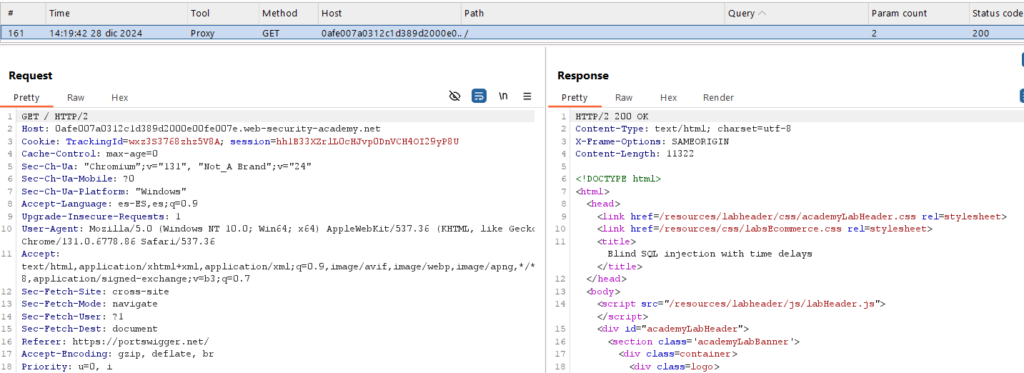Click the '<!DOCTYPE html>' line in response
The image size is (1024, 373).
[x=618, y=178]
